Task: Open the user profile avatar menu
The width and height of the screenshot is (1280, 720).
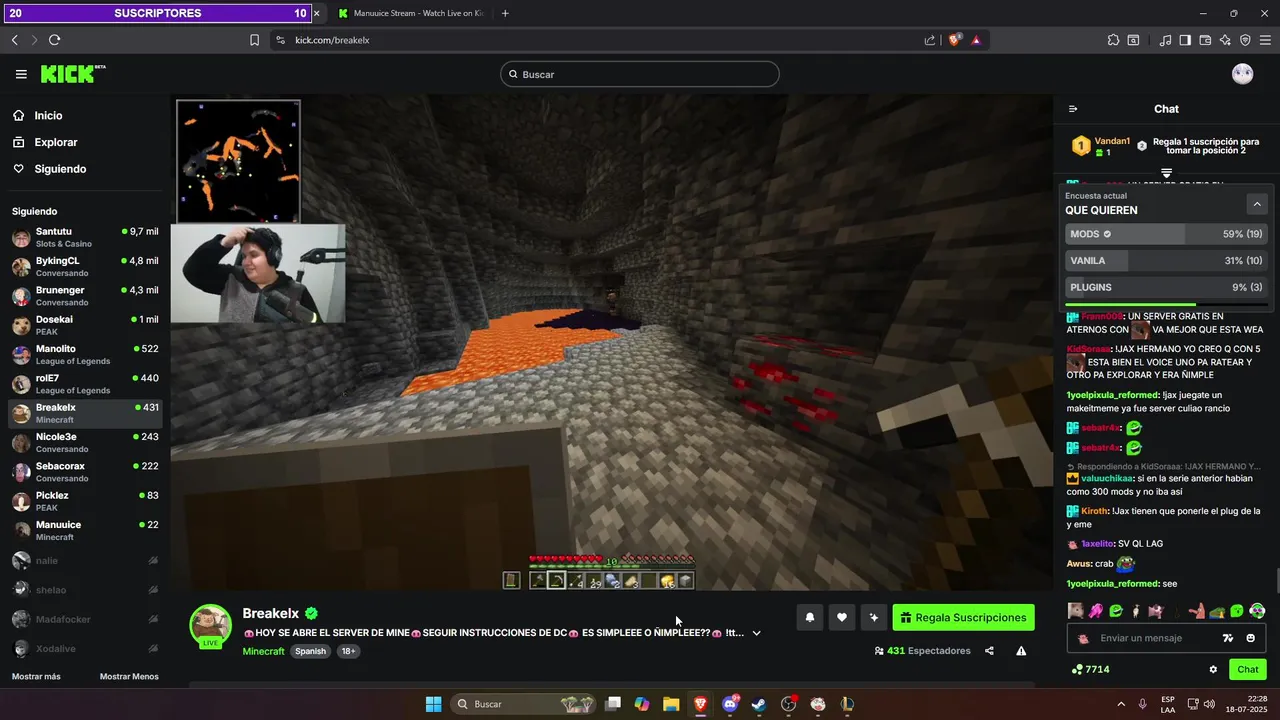Action: (1242, 74)
